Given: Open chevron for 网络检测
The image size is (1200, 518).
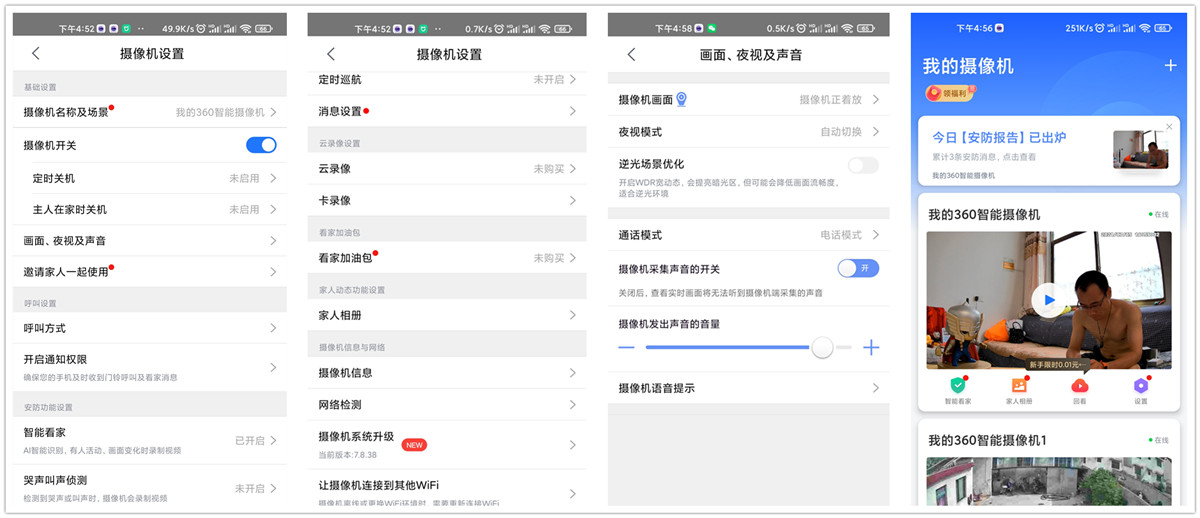Looking at the screenshot, I should [x=573, y=405].
